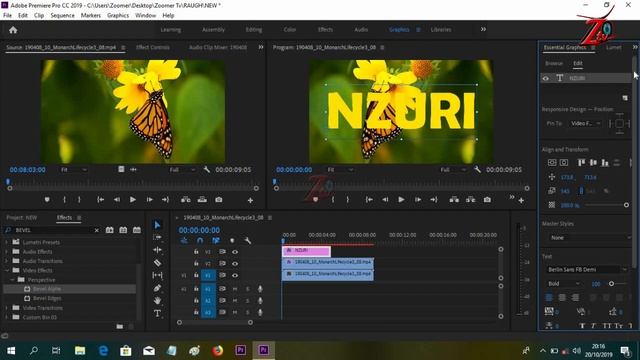The image size is (640, 360).
Task: Open the Sequence menu
Action: pos(62,16)
